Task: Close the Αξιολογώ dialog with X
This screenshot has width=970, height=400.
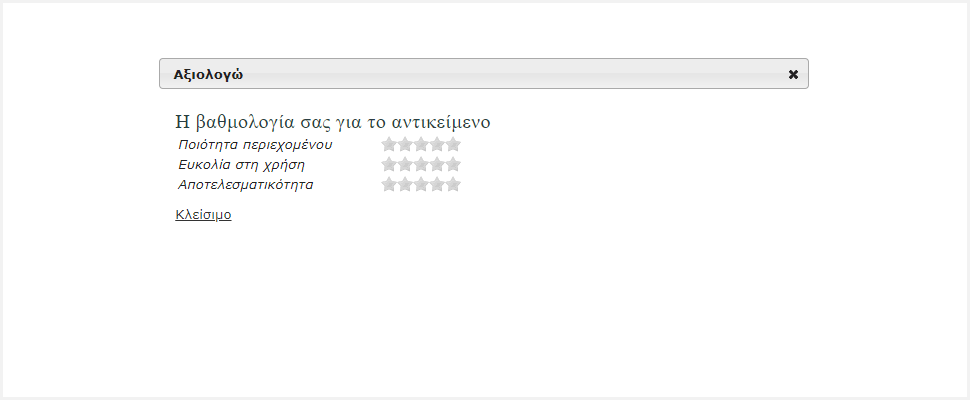Action: [793, 74]
